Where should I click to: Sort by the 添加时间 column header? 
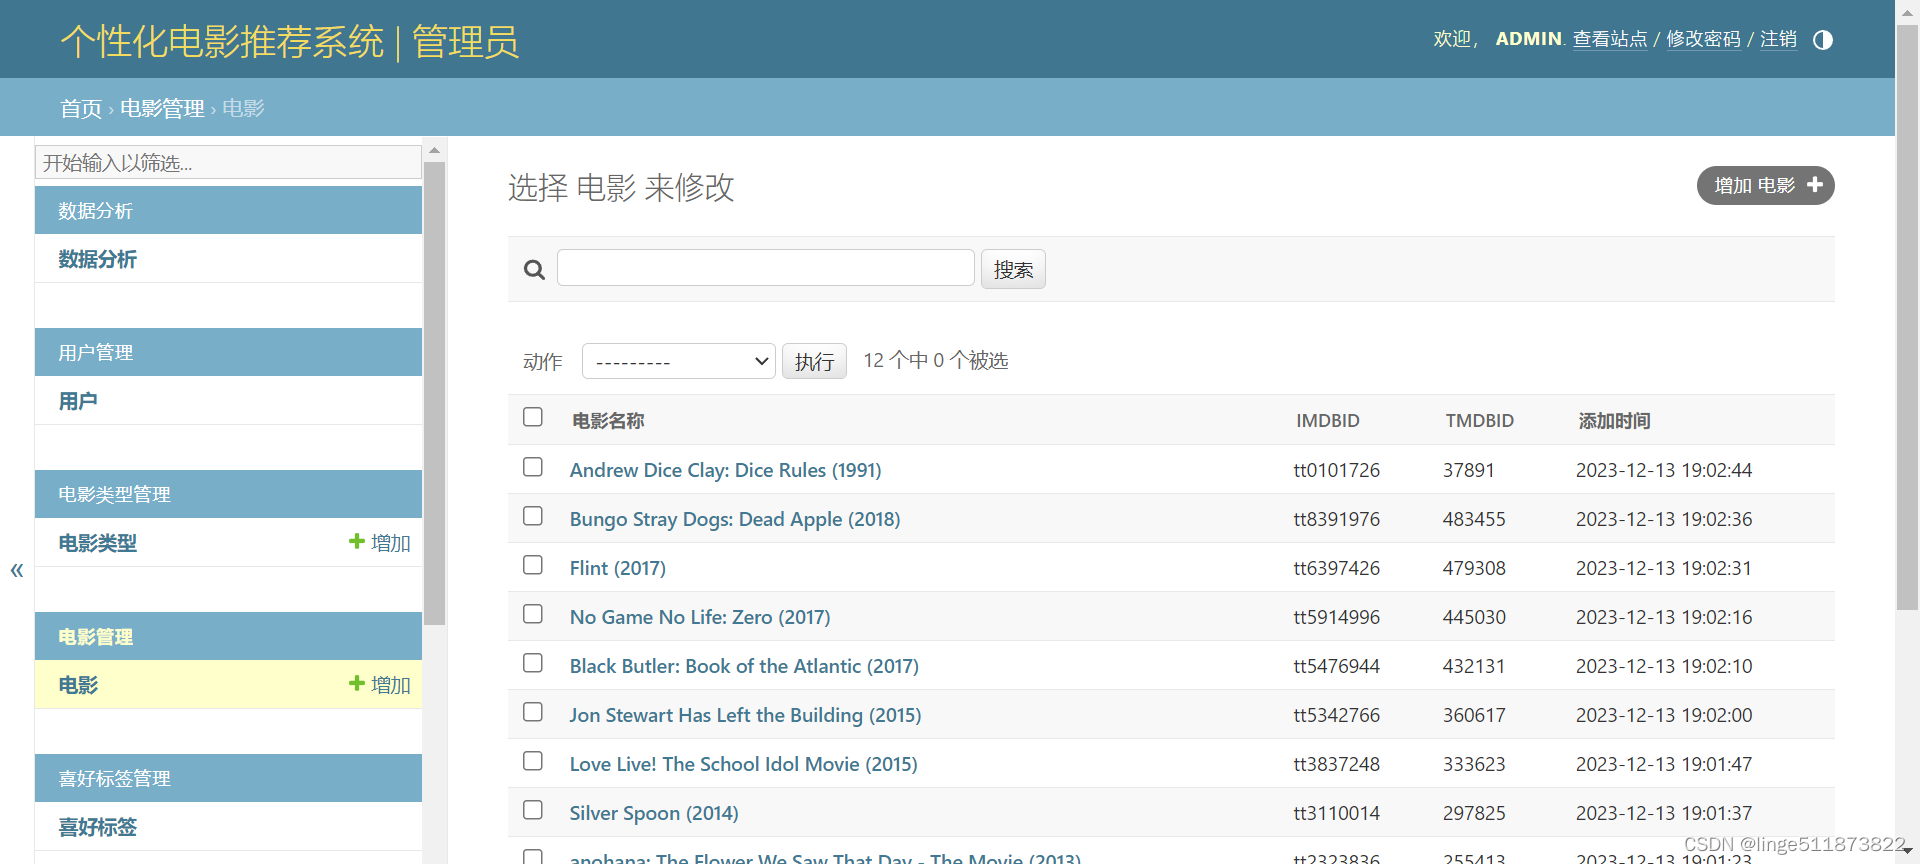point(1614,421)
